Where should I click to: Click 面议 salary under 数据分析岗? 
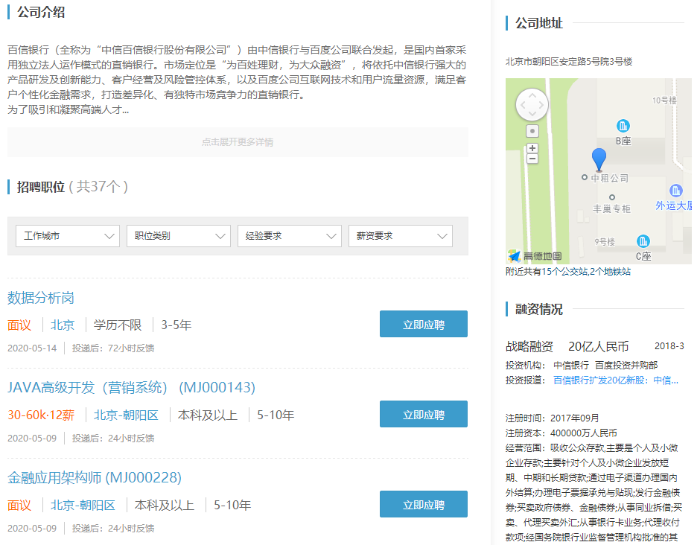19,325
